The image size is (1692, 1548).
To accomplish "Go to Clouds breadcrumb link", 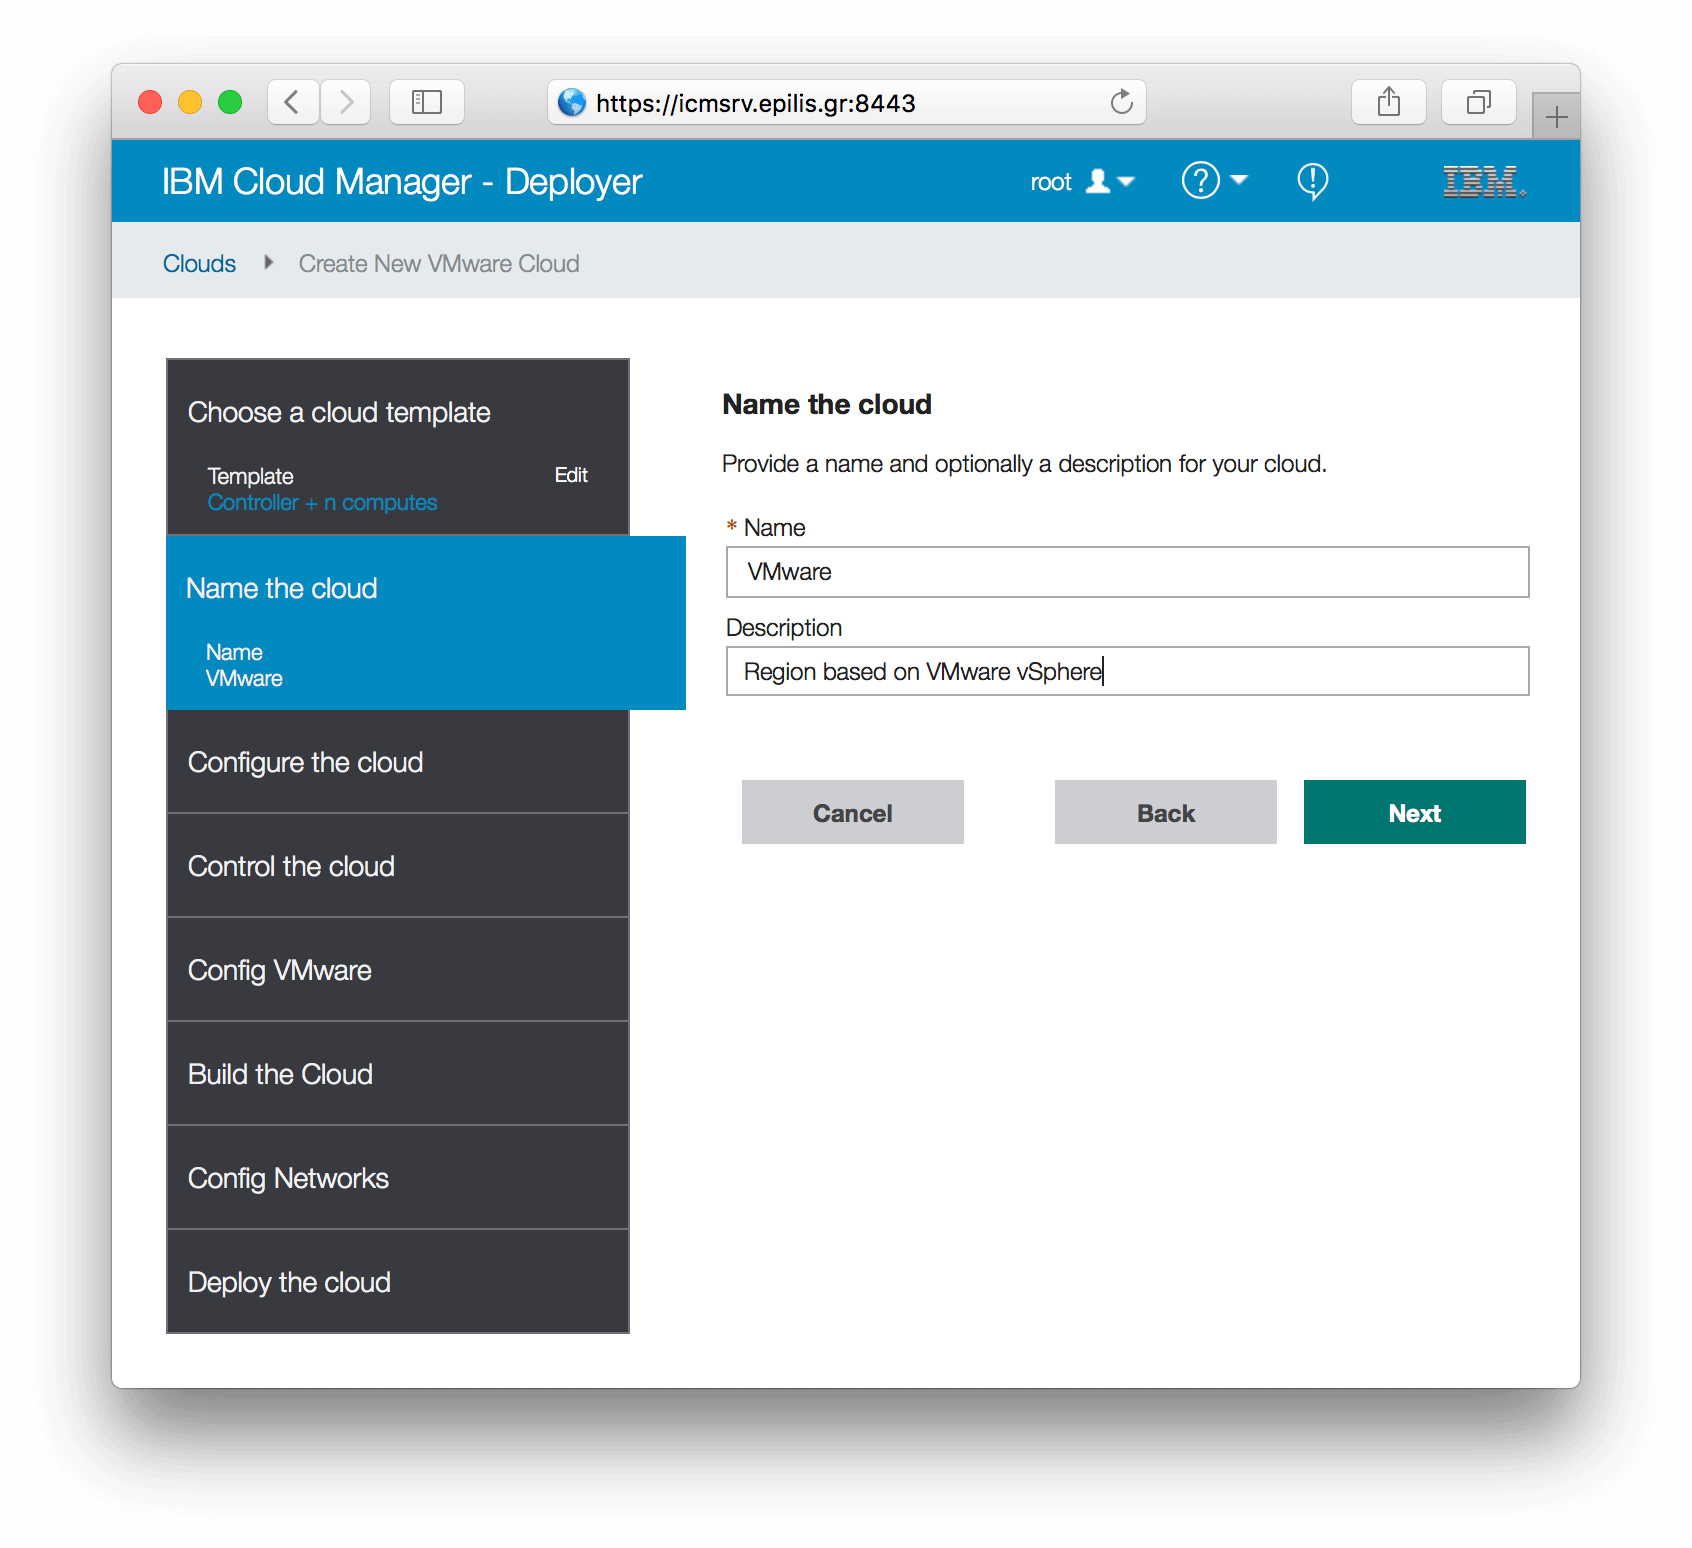I will tap(199, 264).
